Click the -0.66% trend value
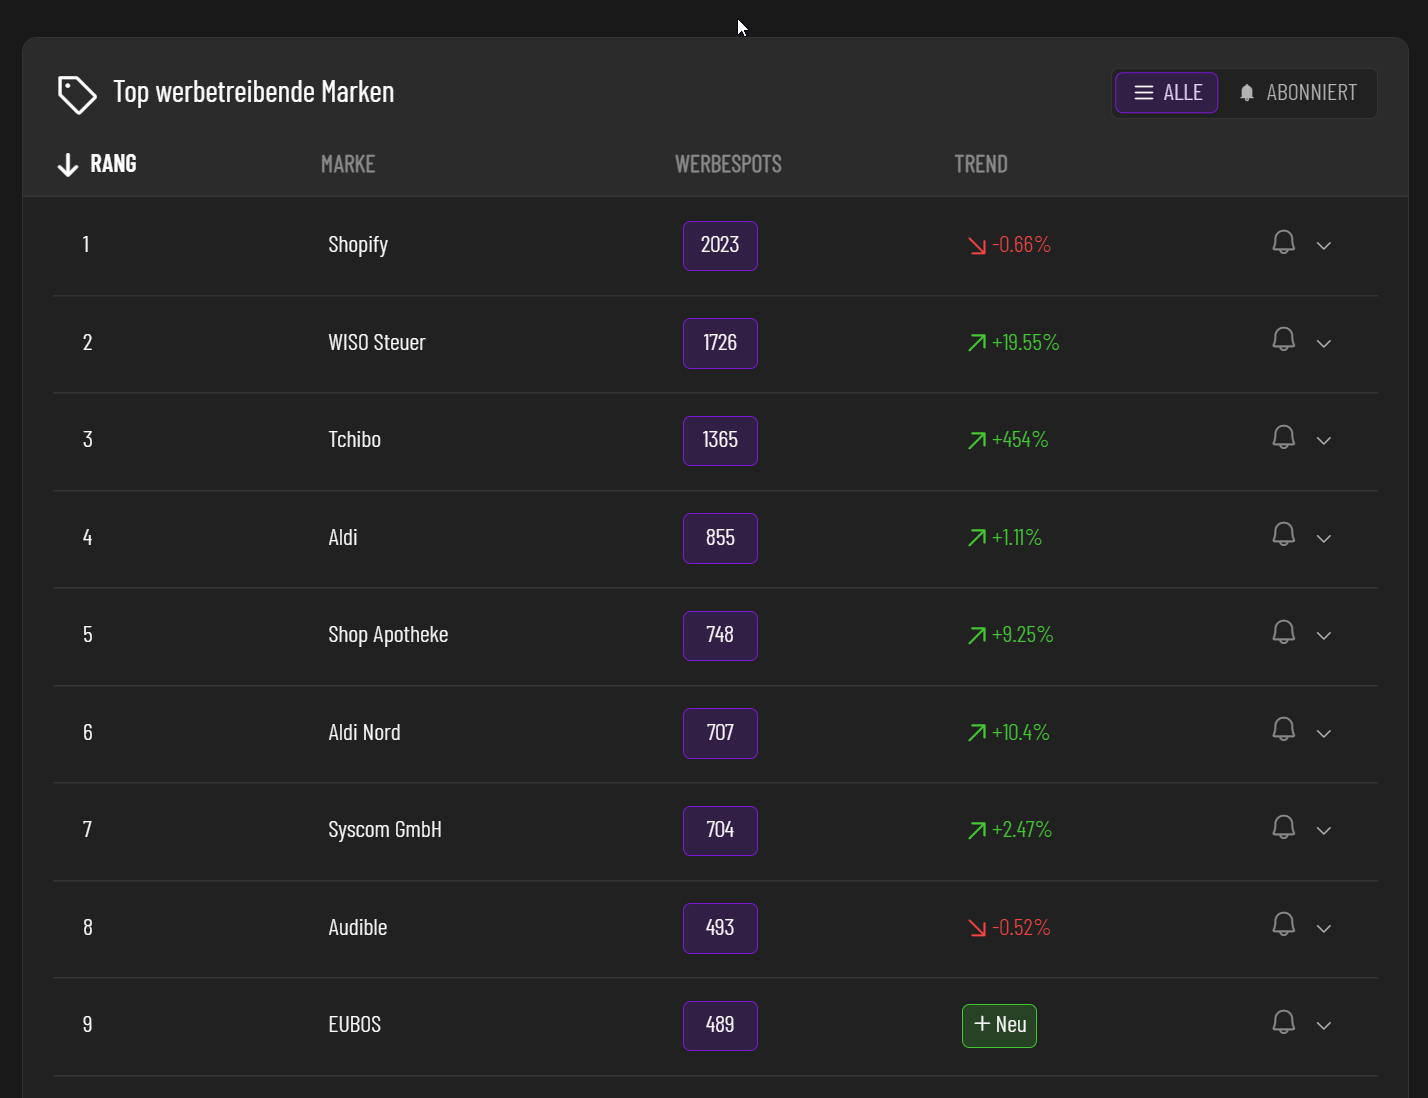This screenshot has height=1098, width=1428. coord(1021,245)
